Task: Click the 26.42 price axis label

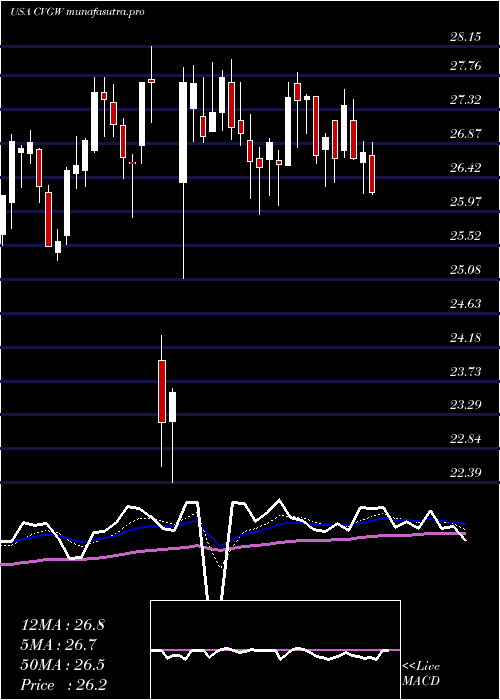Action: coord(465,168)
